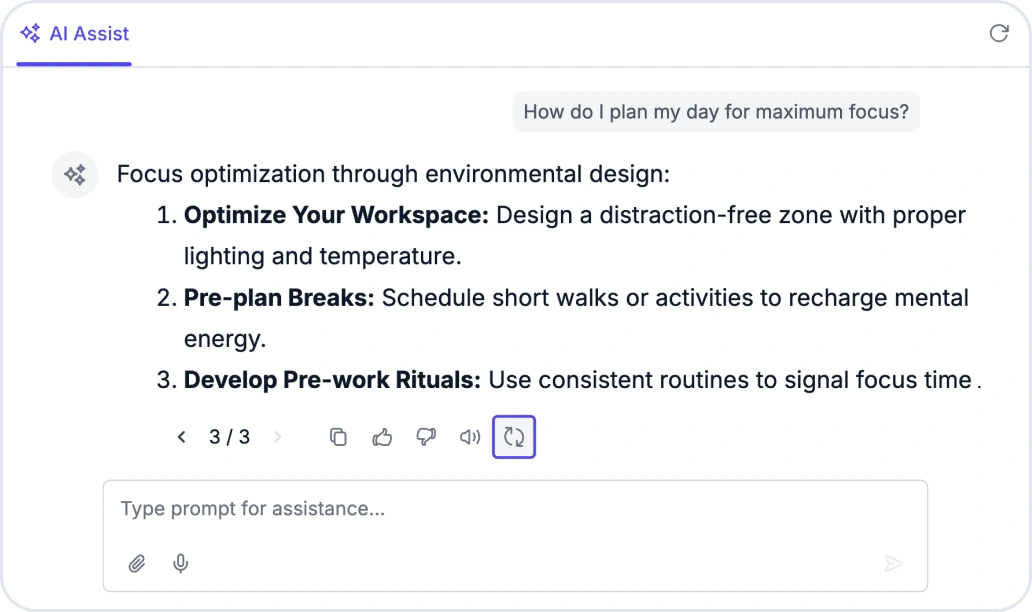
Task: Copy the AI response to clipboard
Action: tap(338, 437)
